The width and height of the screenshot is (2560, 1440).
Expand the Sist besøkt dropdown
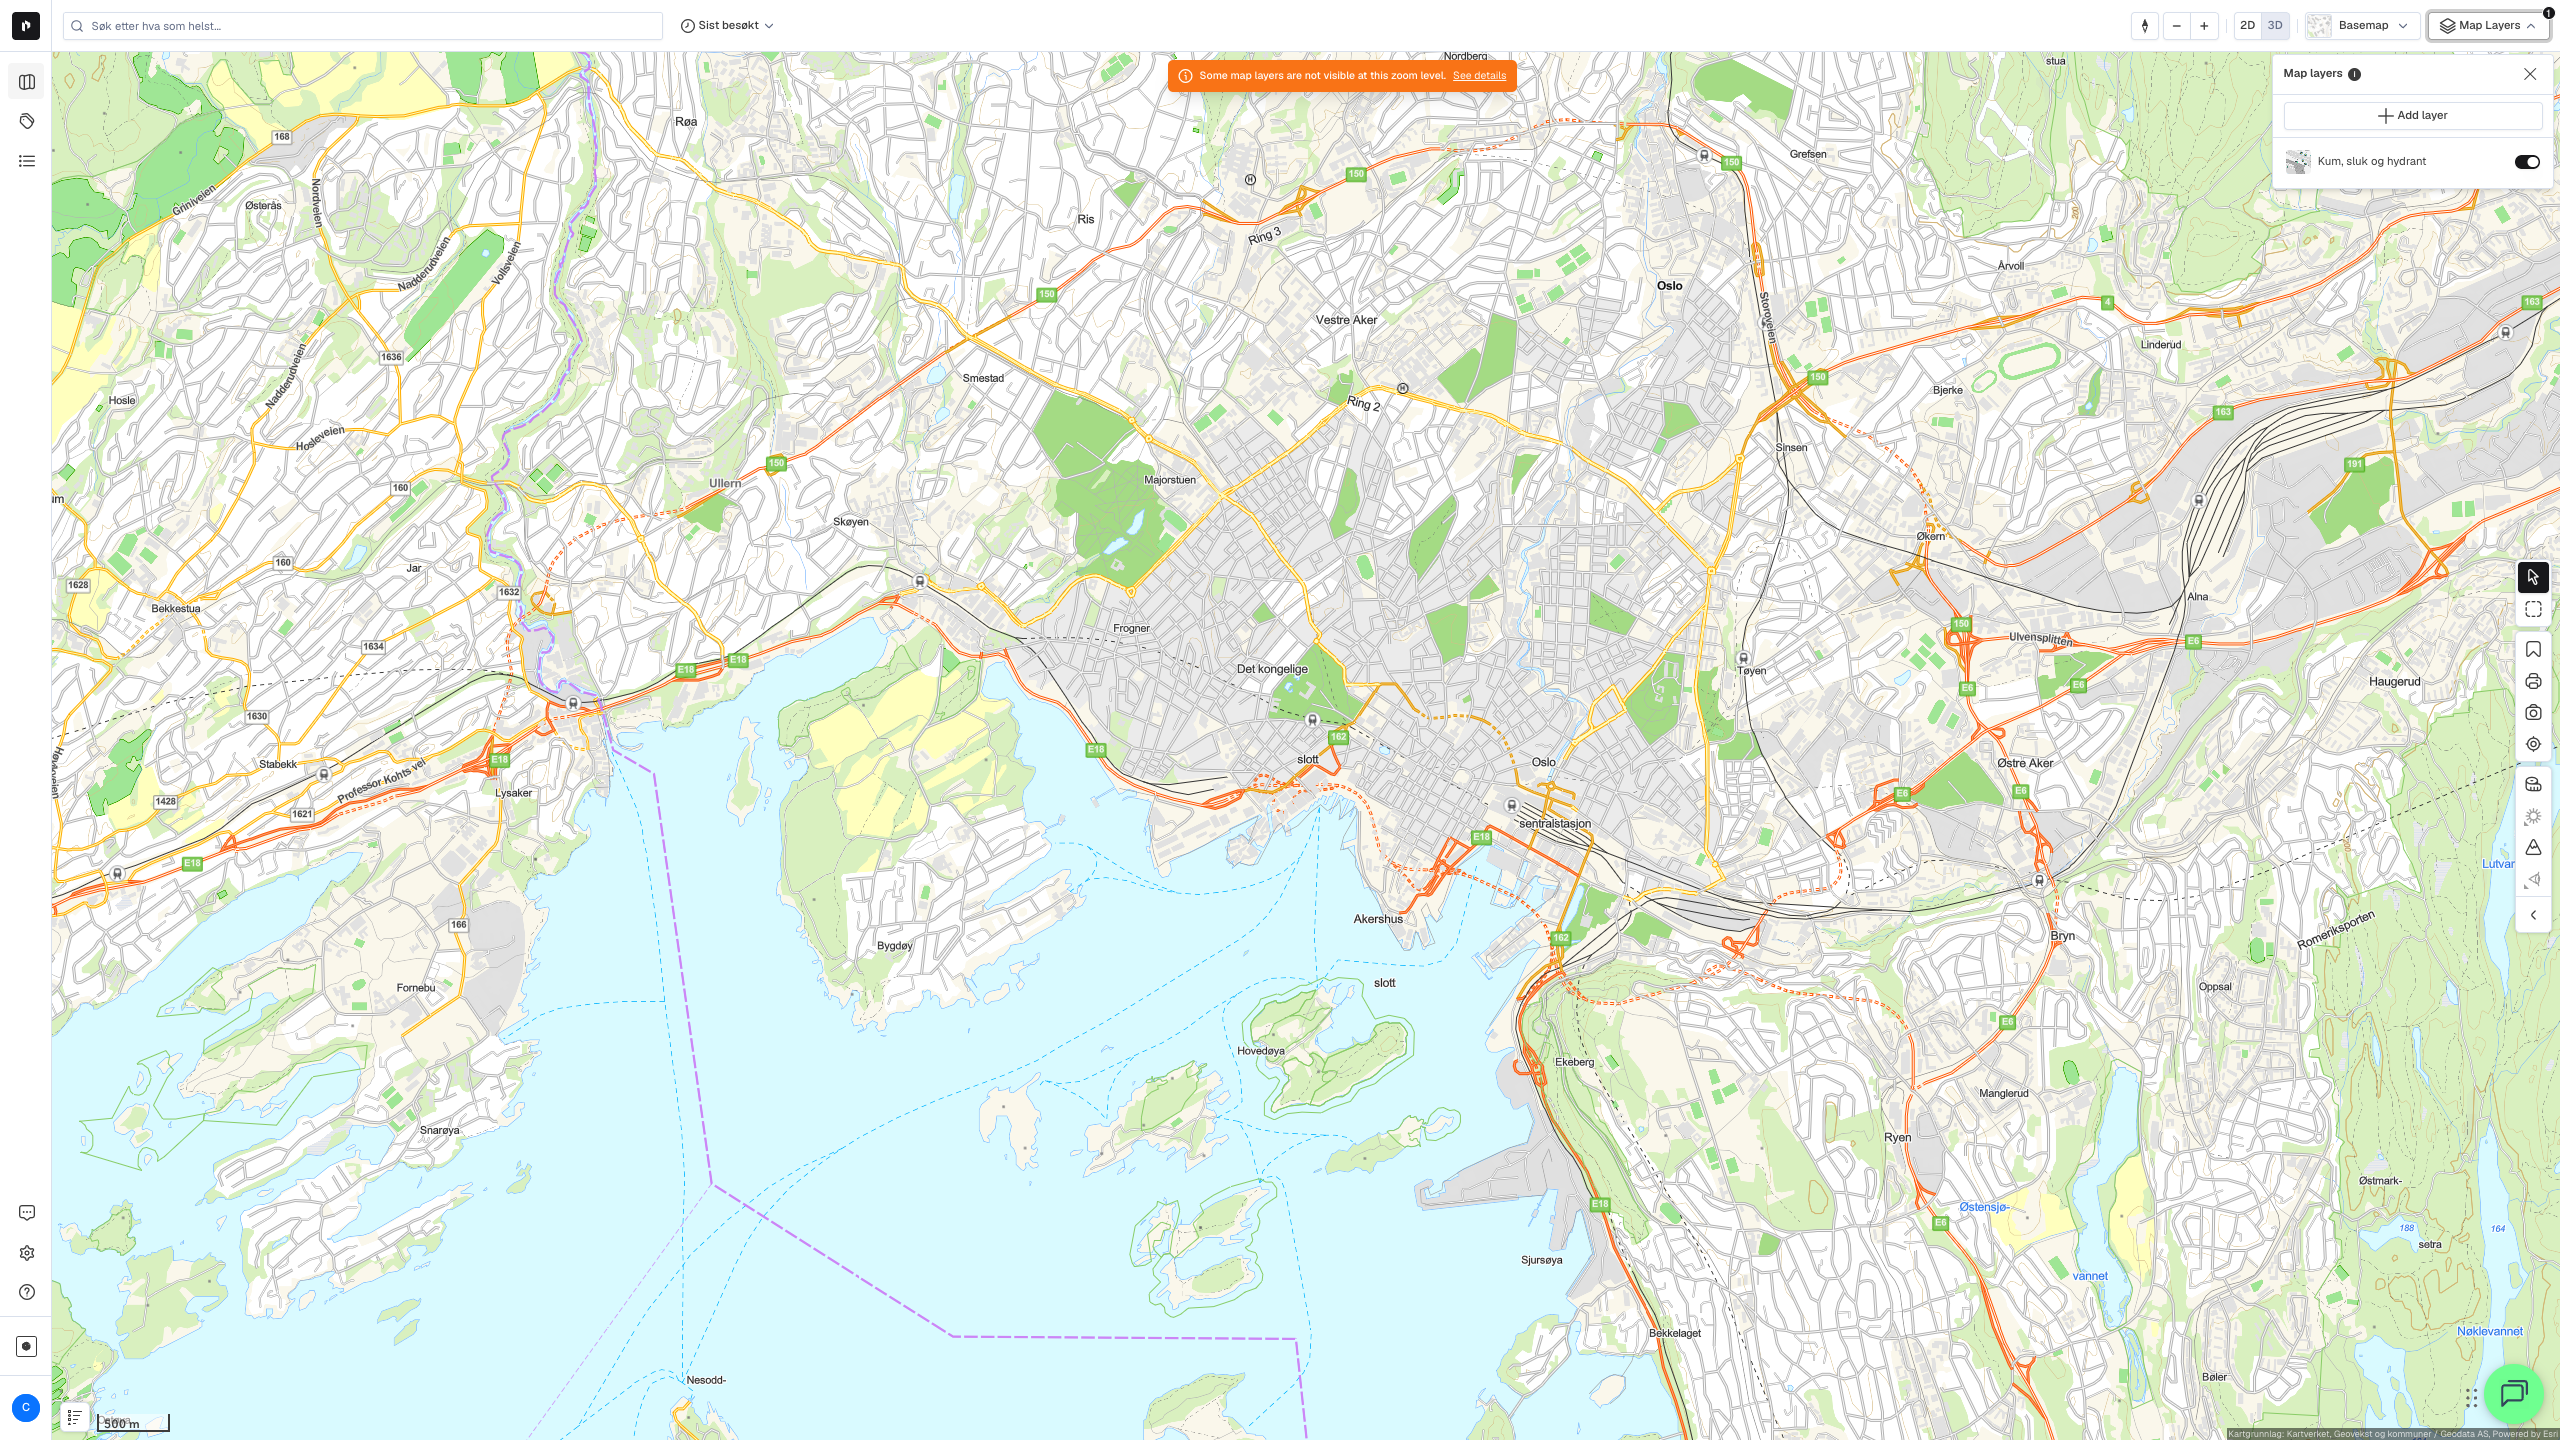pos(727,26)
